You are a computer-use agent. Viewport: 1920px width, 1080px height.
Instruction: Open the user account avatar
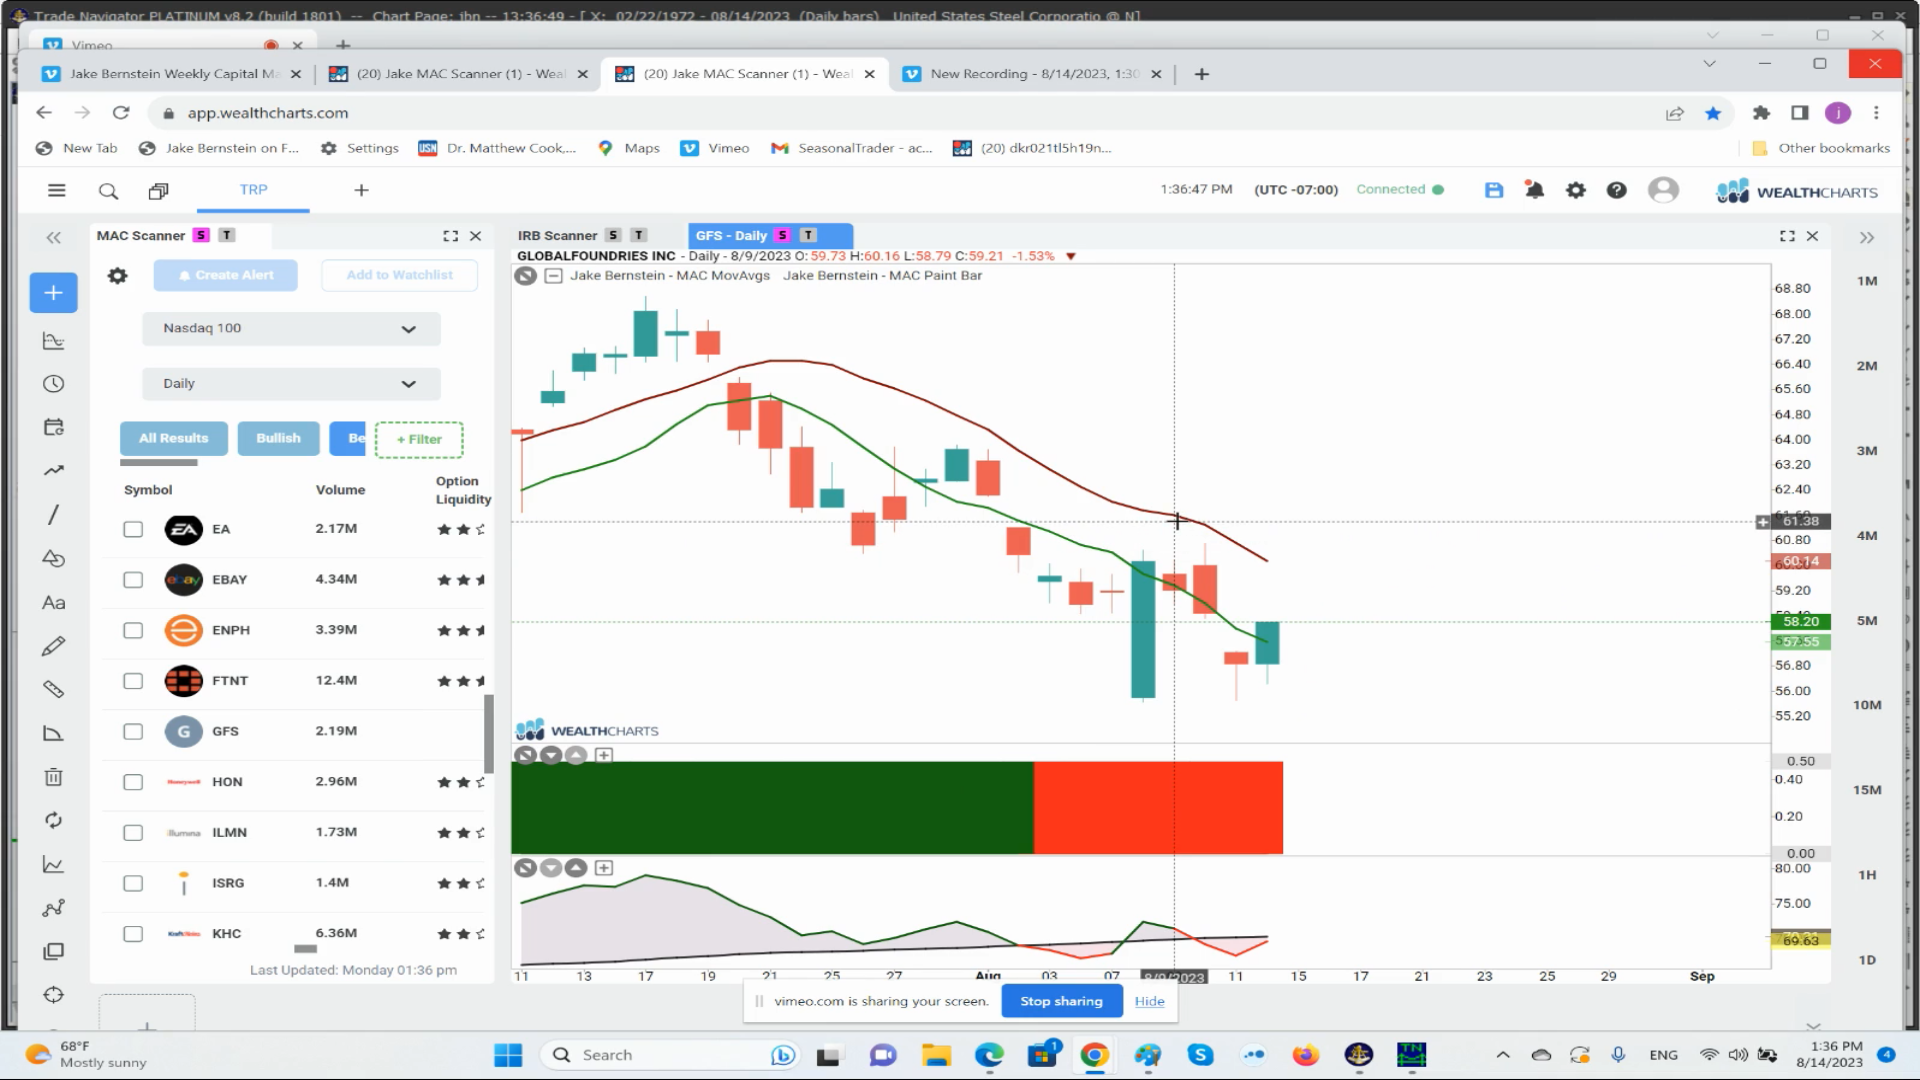tap(1663, 190)
